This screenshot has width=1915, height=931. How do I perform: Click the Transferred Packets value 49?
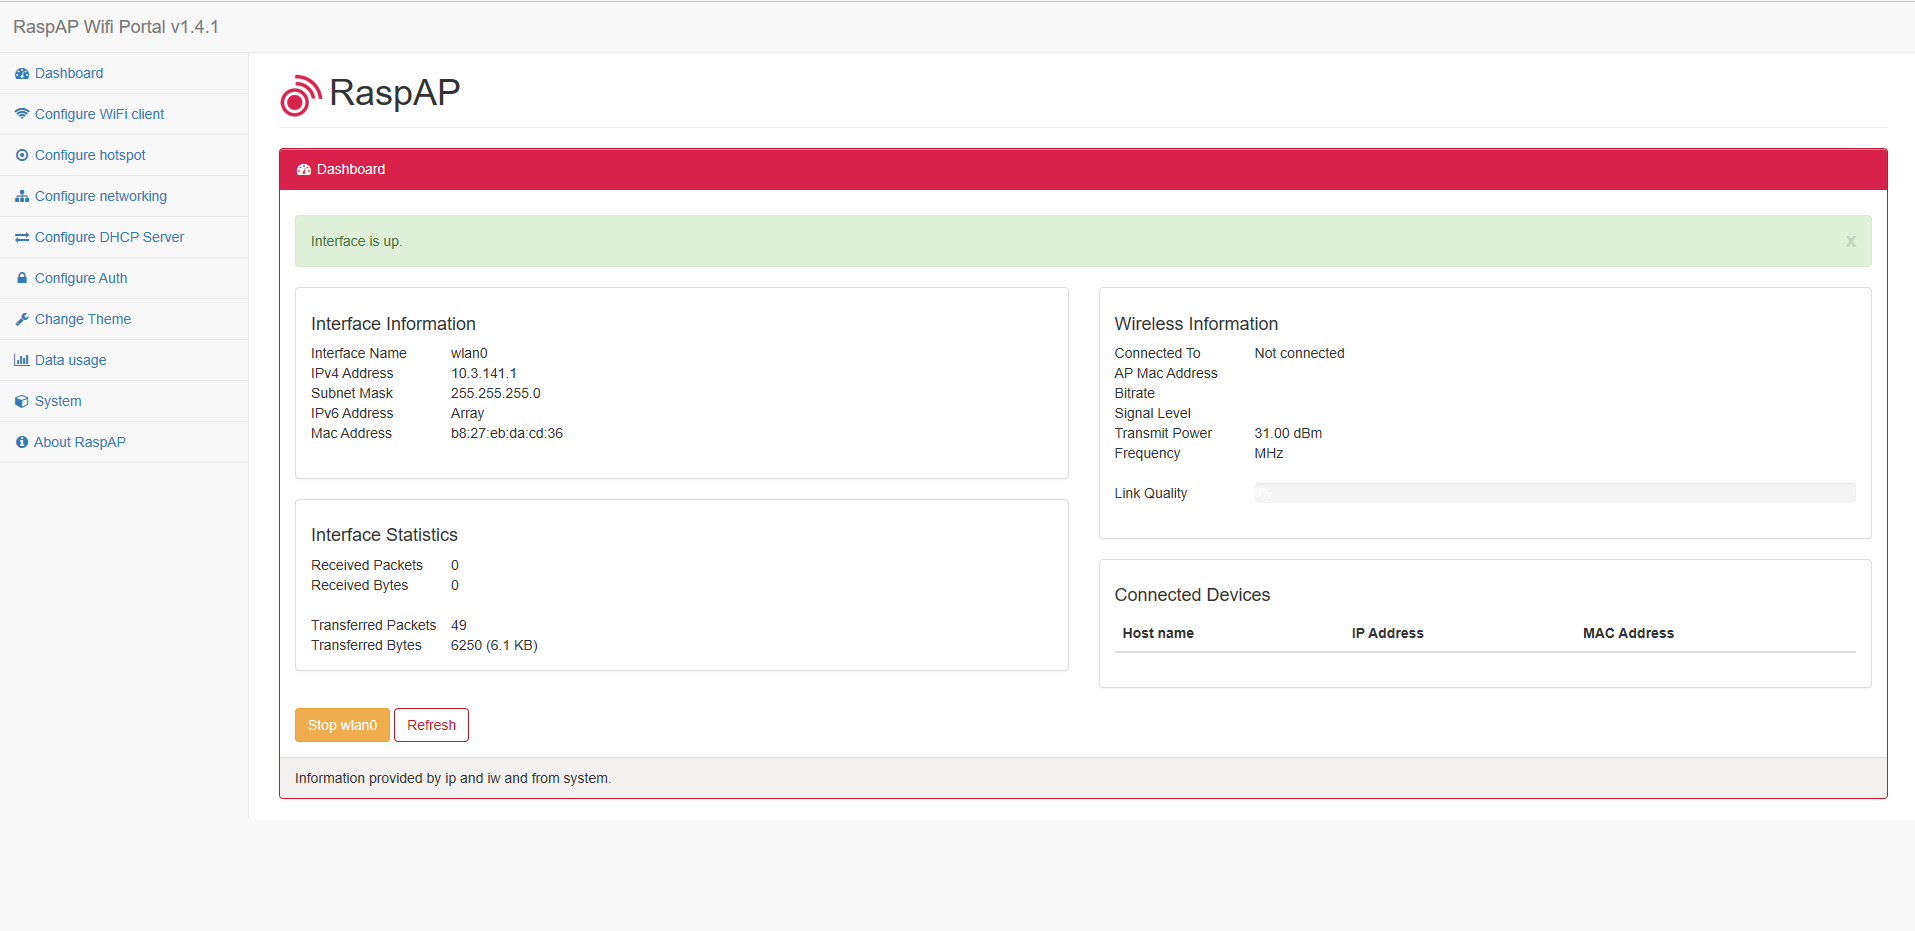pyautogui.click(x=459, y=625)
